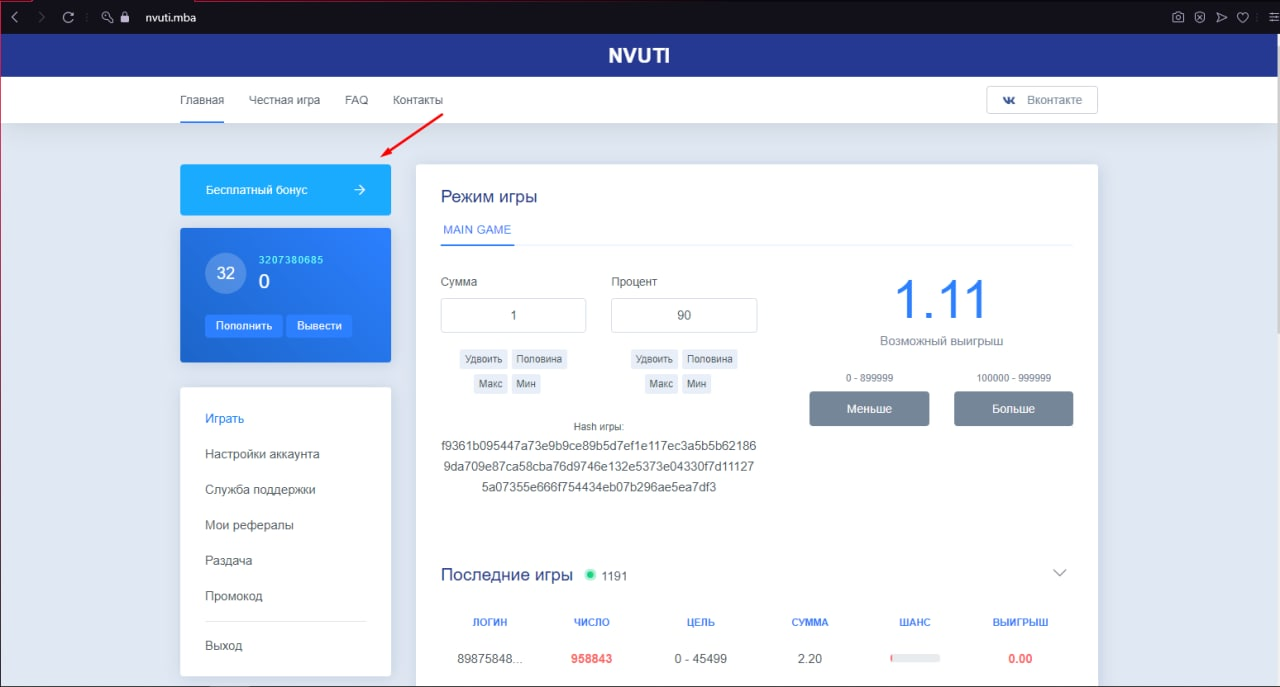Click the ЦЕЛЬ column header
This screenshot has height=687, width=1280.
pos(701,622)
